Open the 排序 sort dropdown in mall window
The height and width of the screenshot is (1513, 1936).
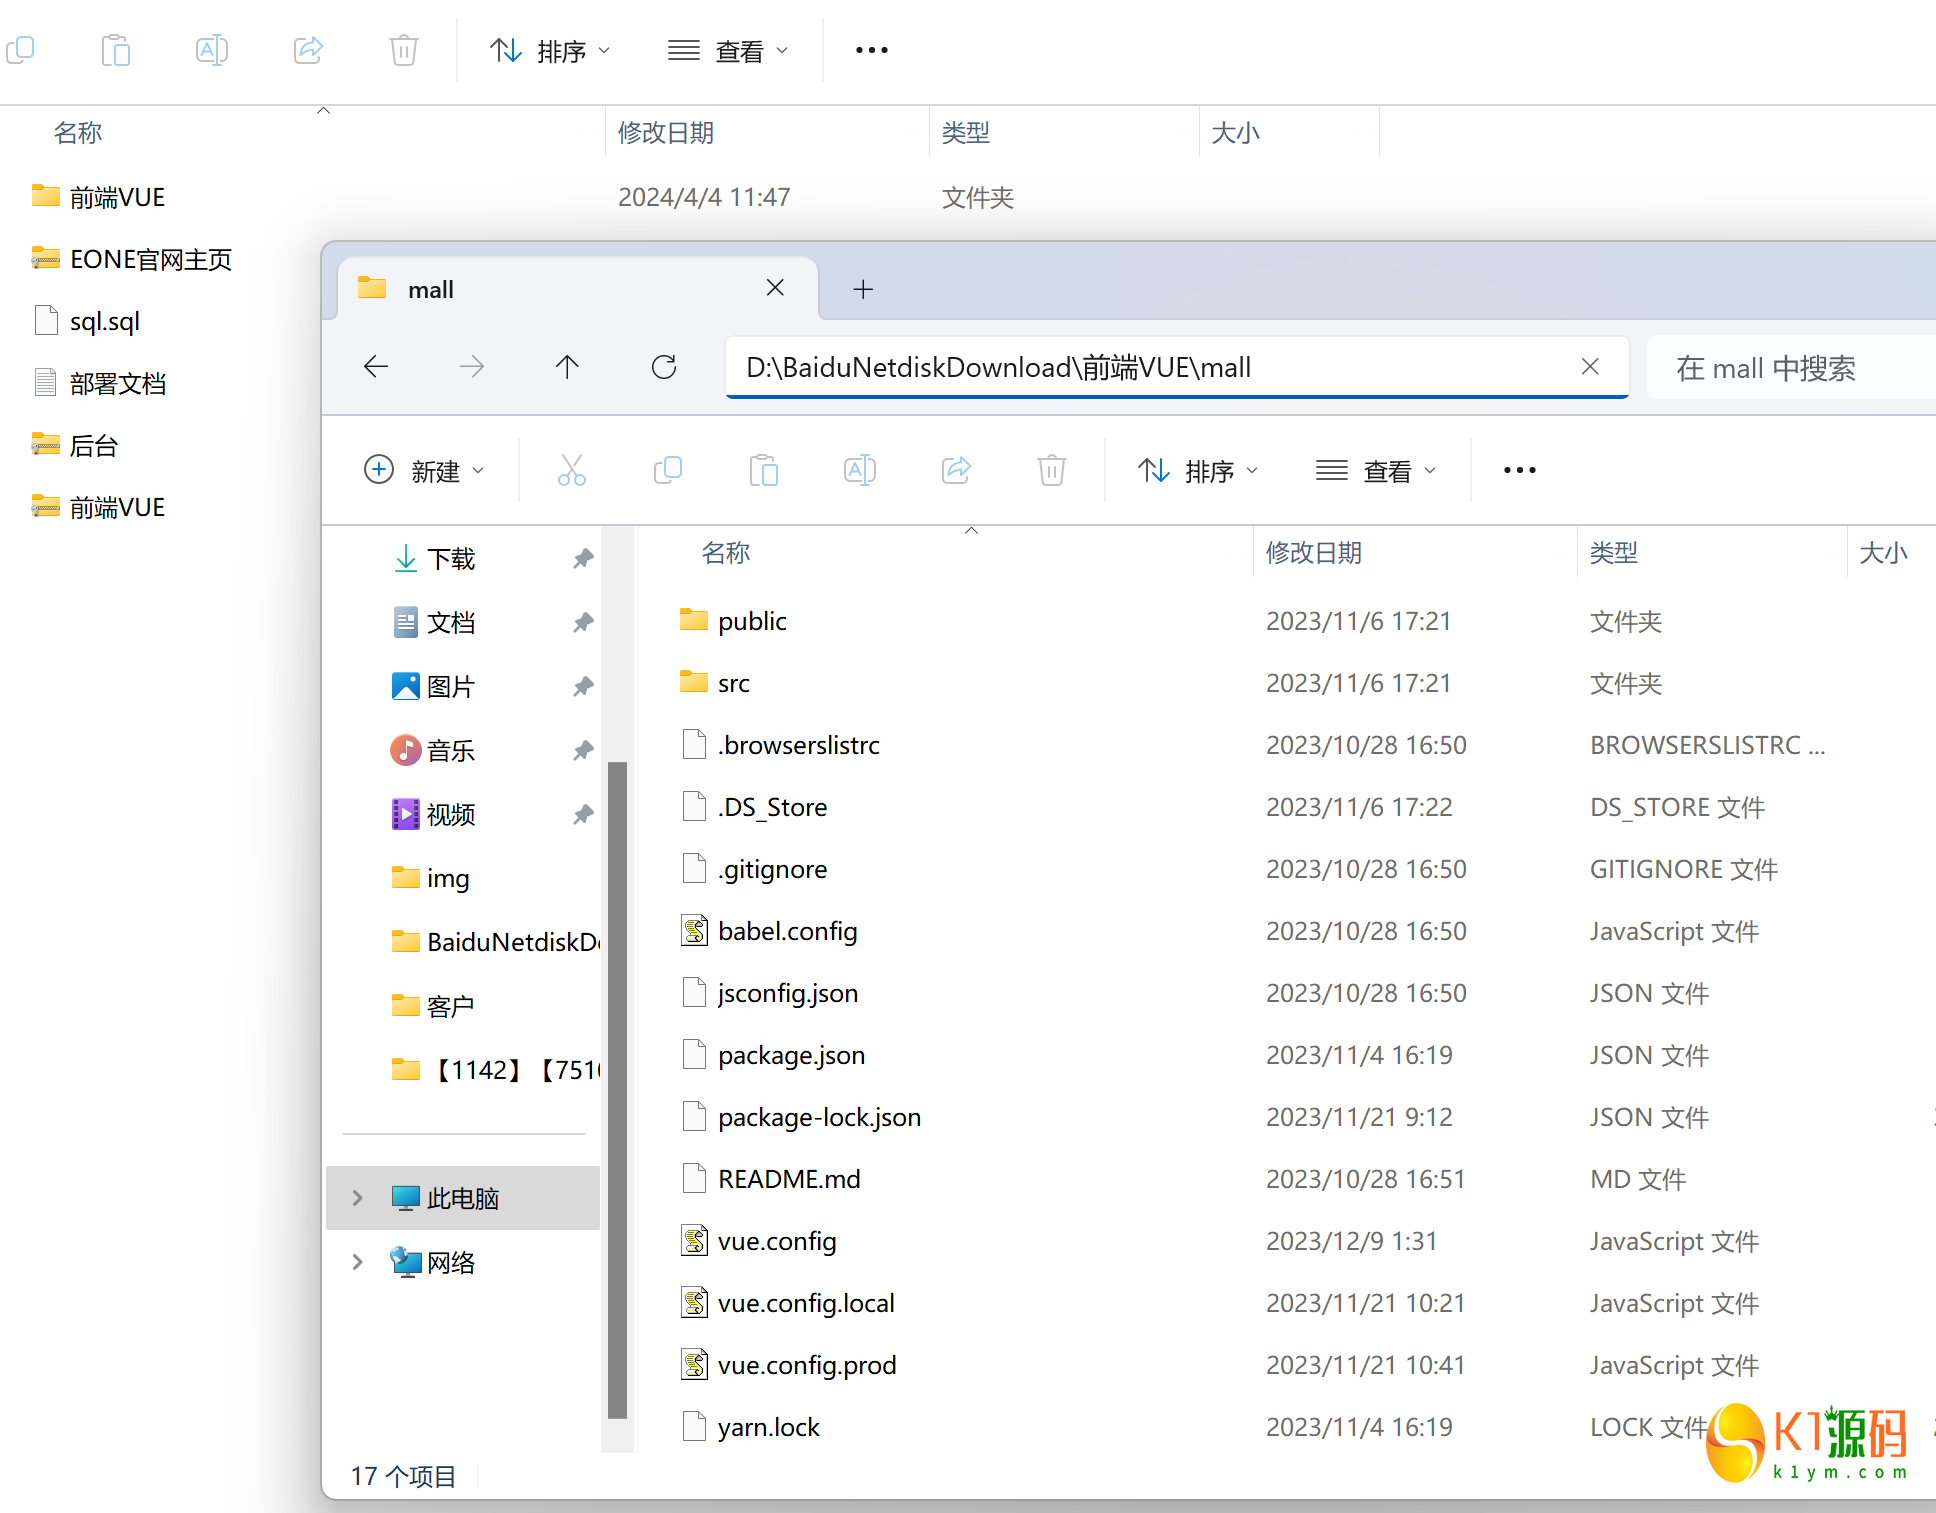(1198, 470)
